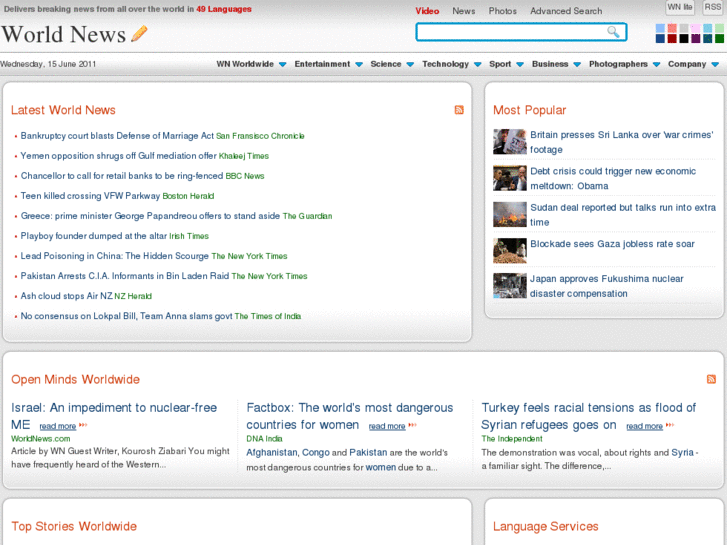Click the pencil icon beside World News logo

click(139, 33)
